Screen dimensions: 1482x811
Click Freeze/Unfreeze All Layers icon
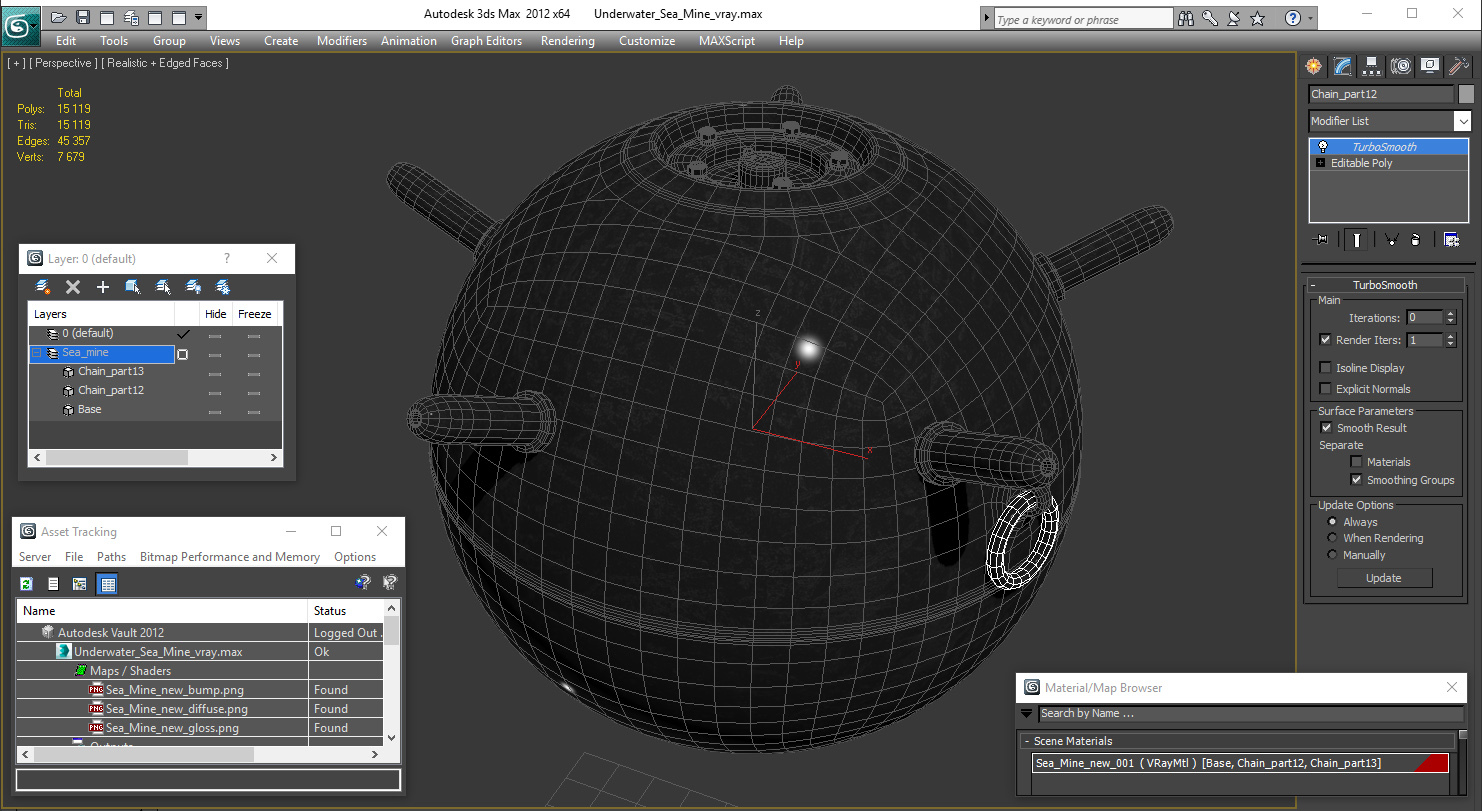pyautogui.click(x=223, y=287)
